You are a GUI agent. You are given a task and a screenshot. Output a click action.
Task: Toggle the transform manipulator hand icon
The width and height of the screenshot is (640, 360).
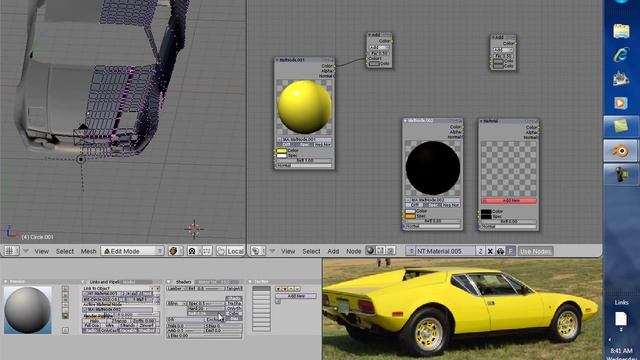221,251
